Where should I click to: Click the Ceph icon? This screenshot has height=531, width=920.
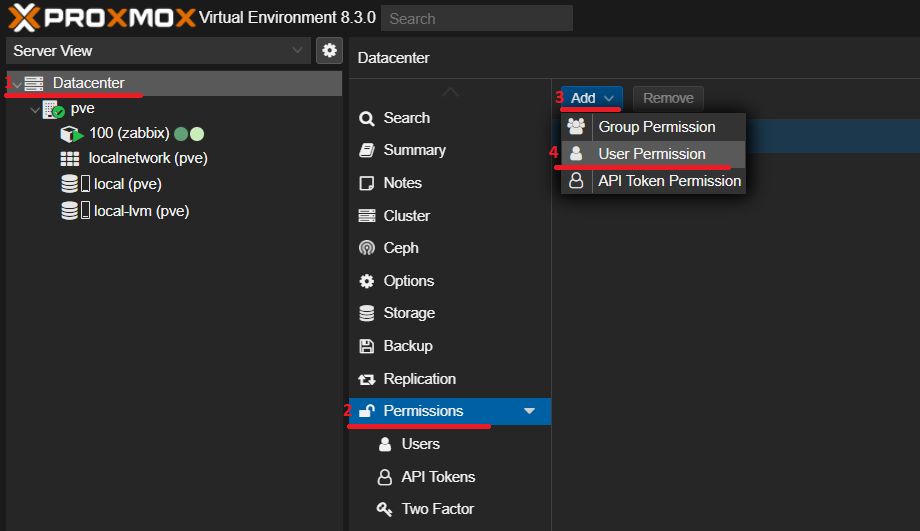tap(367, 248)
